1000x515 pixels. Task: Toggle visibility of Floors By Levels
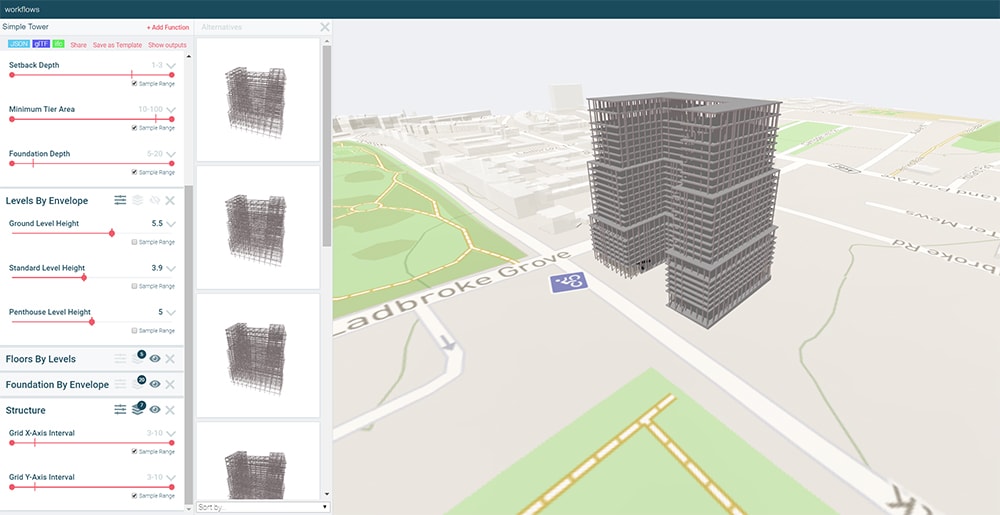[155, 359]
